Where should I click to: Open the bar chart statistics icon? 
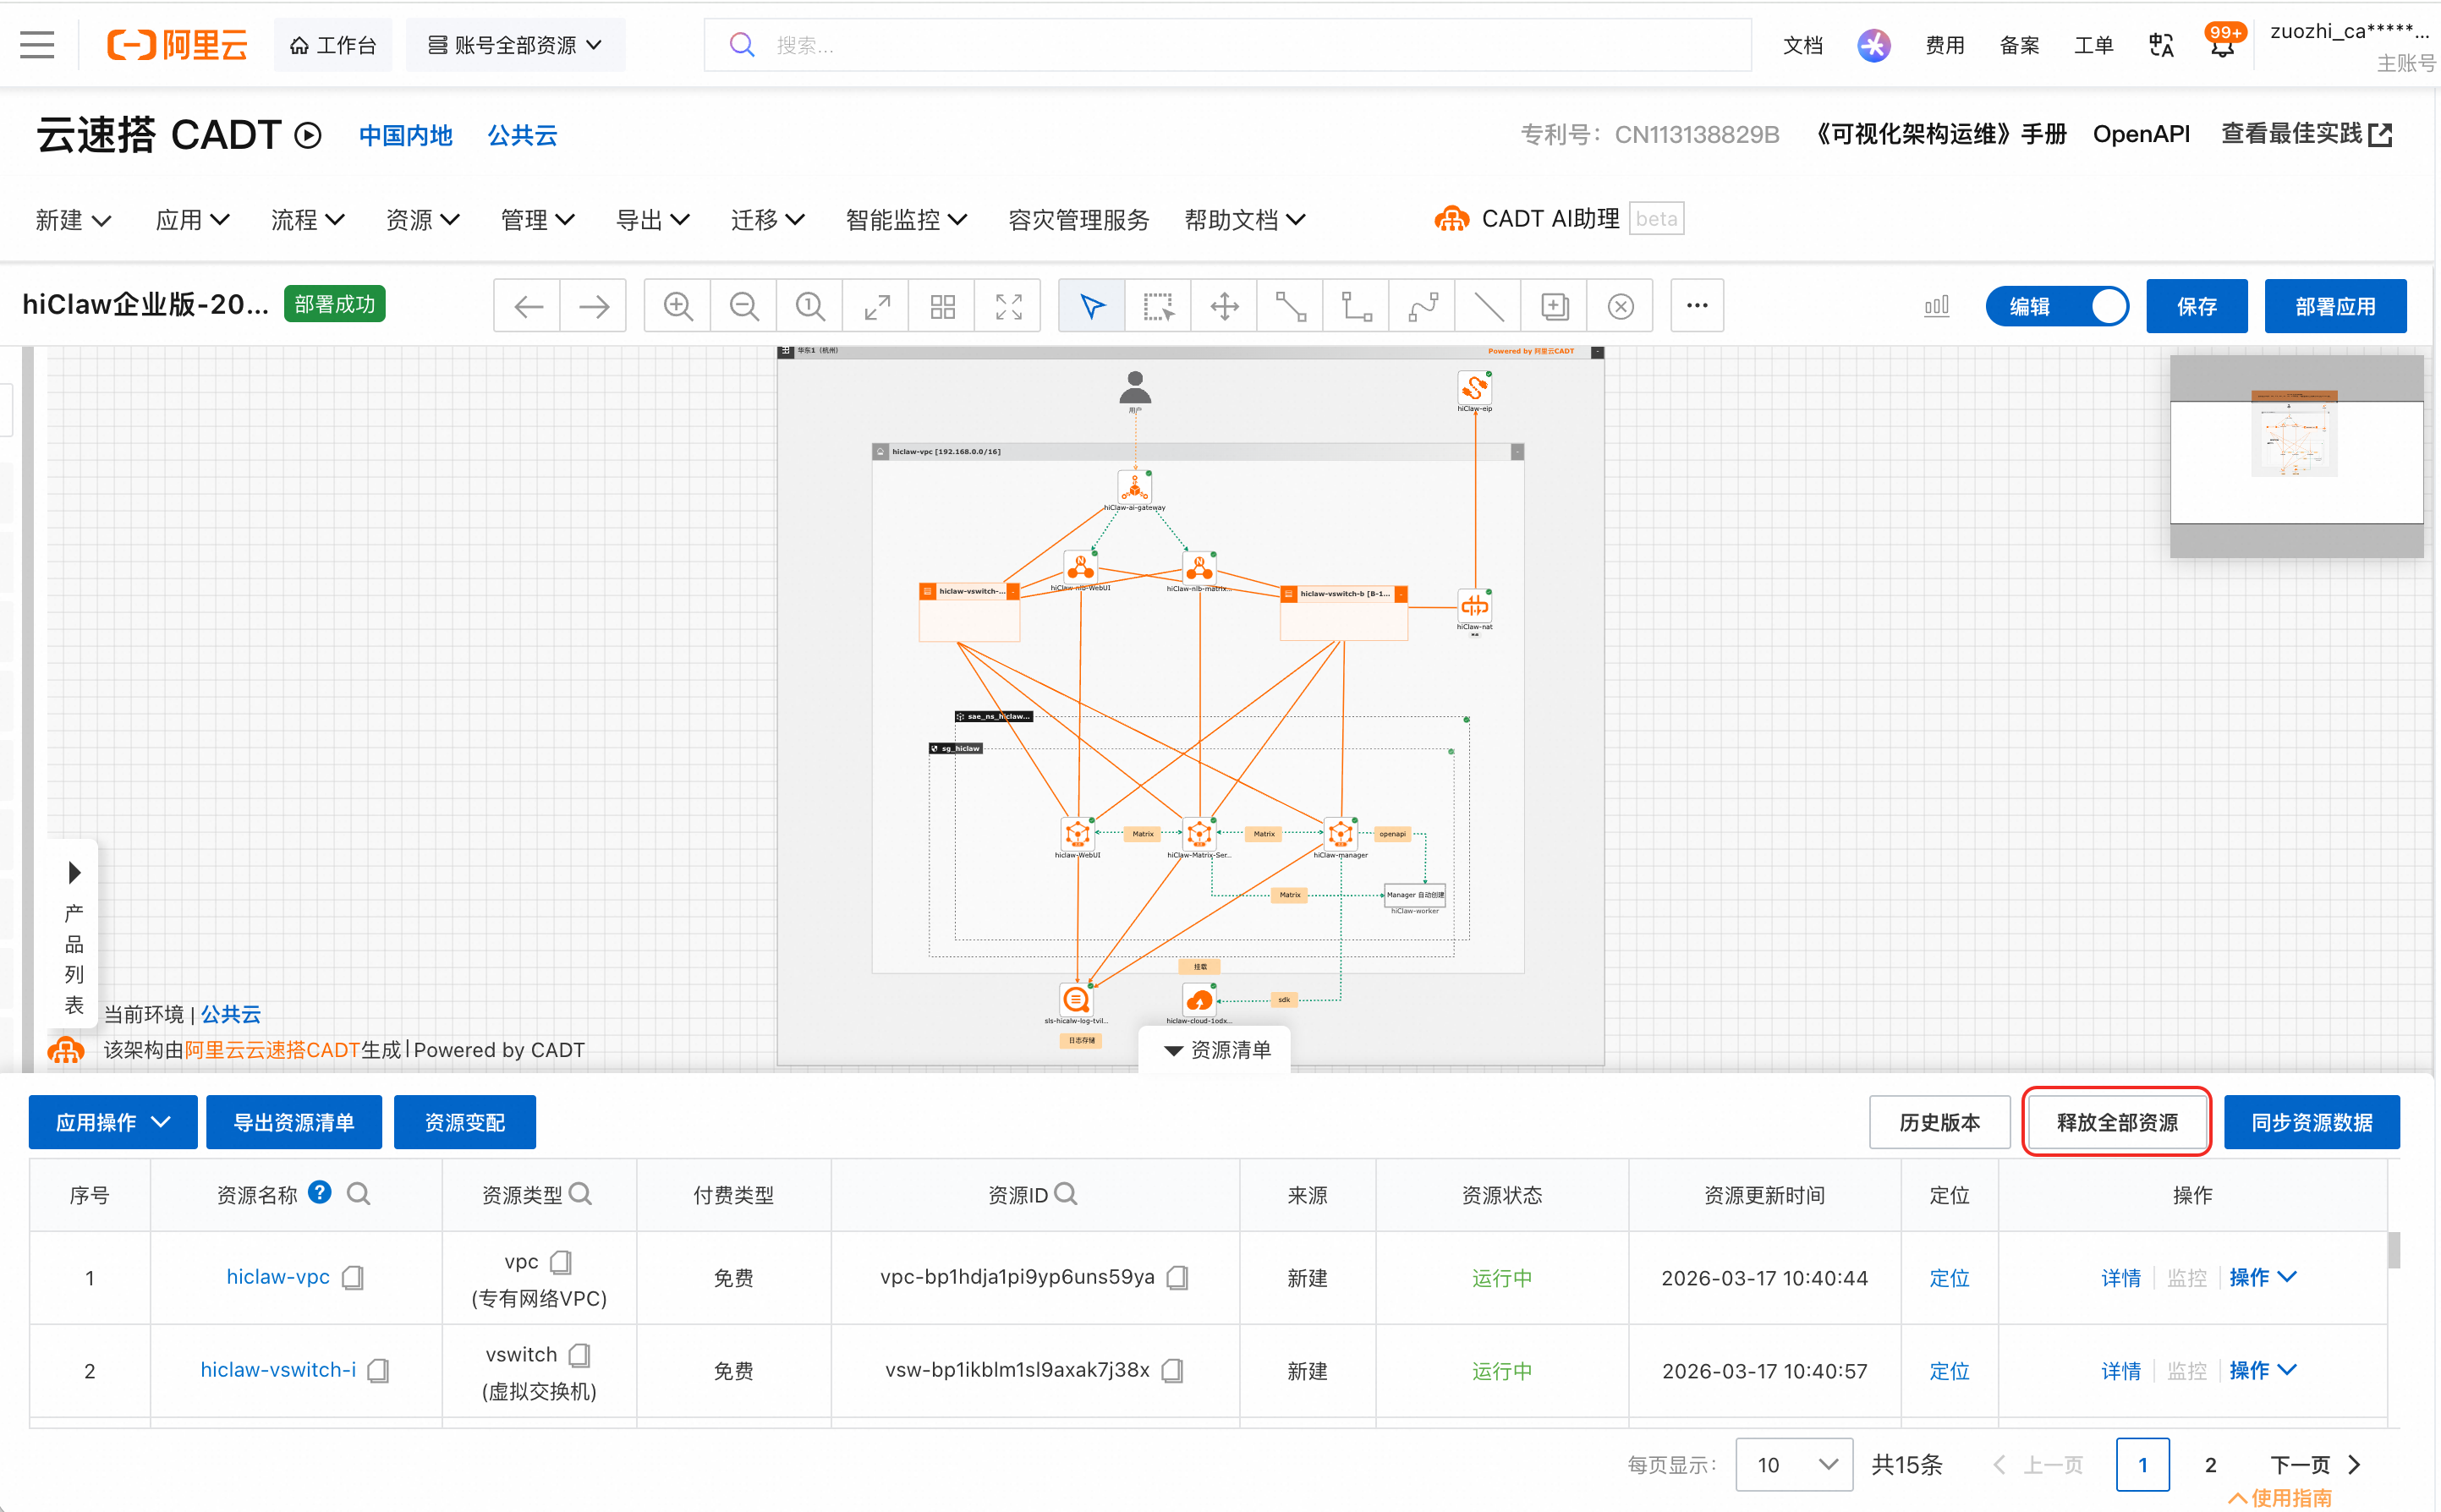click(x=1936, y=306)
